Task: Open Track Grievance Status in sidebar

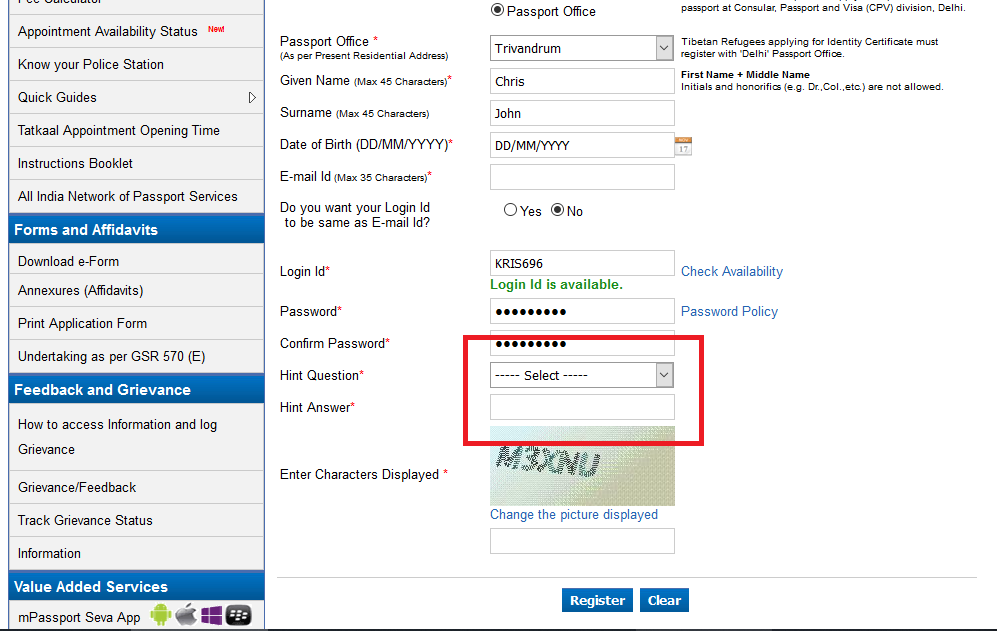Action: [83, 520]
